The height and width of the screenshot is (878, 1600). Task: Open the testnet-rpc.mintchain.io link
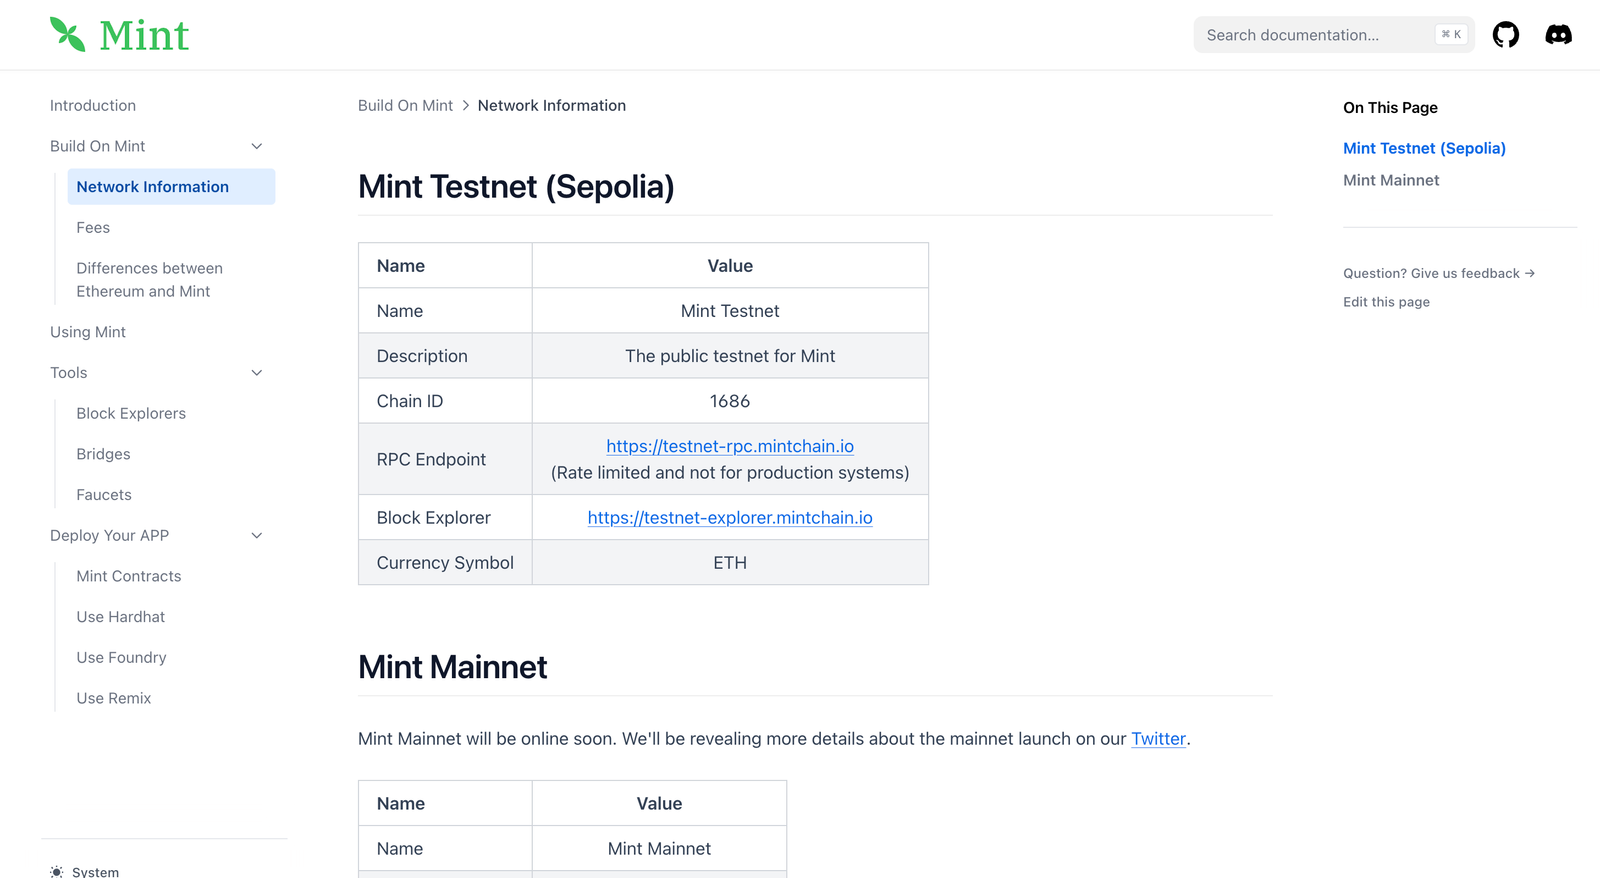coord(730,446)
